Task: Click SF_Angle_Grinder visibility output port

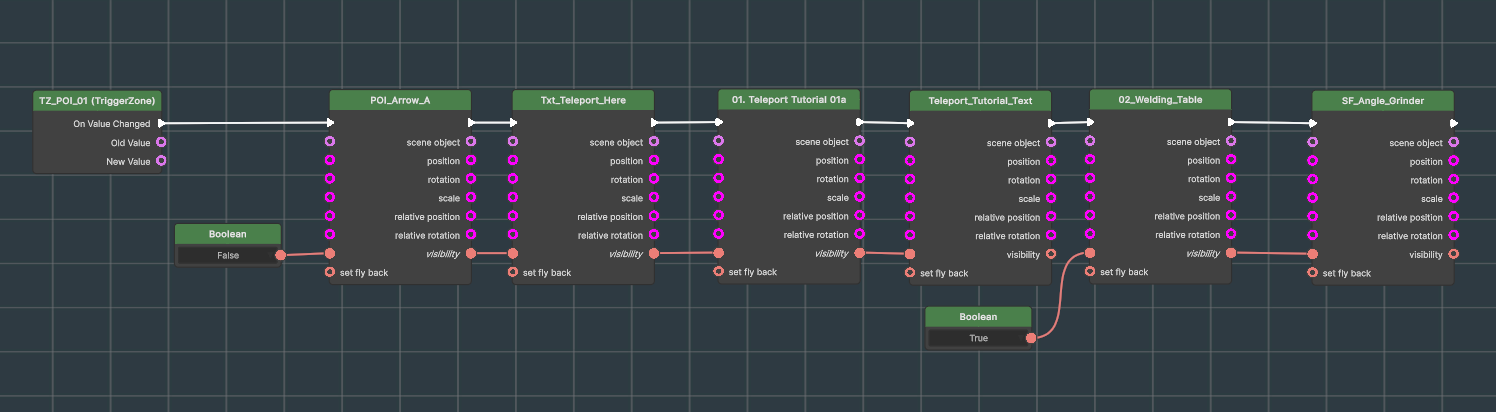Action: (1453, 255)
